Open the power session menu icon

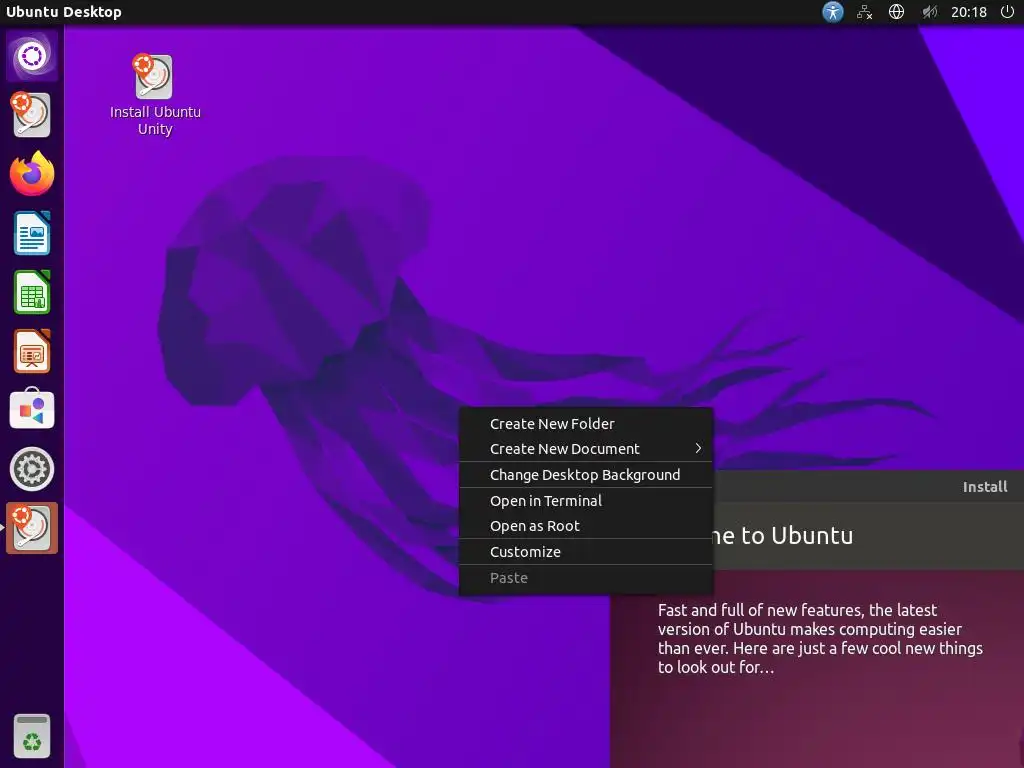[1007, 12]
